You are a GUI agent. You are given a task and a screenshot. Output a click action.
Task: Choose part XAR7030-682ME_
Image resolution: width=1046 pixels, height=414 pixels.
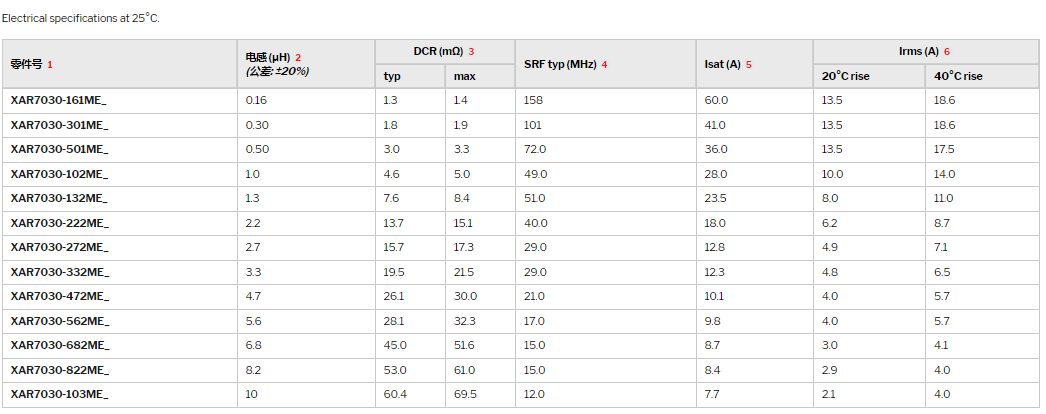click(x=59, y=345)
